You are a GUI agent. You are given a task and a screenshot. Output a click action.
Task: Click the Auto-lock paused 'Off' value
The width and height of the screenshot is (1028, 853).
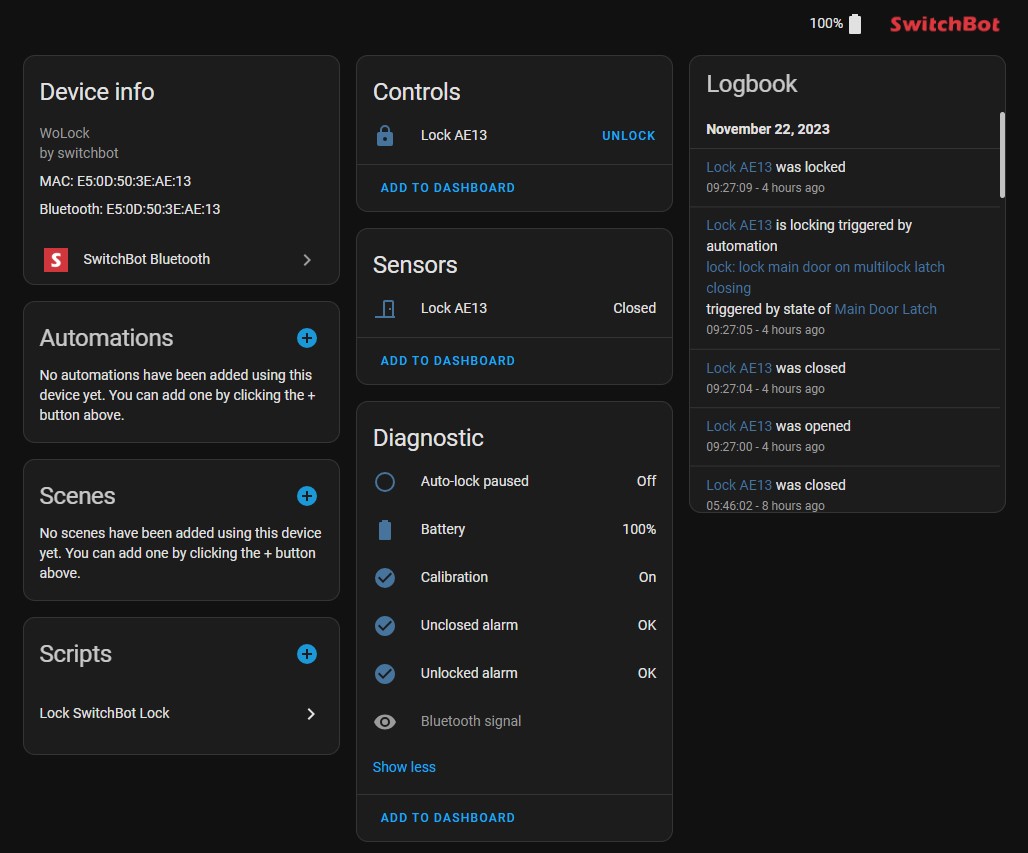[646, 481]
